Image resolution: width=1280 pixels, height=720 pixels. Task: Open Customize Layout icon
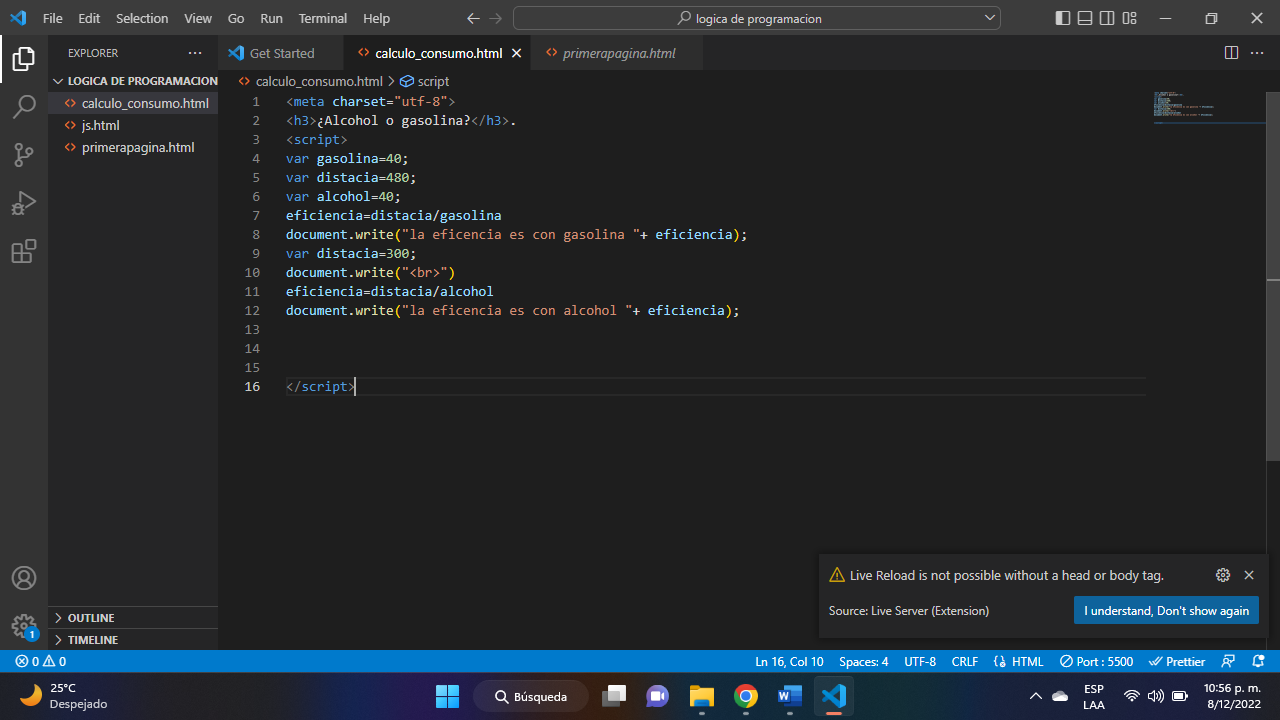(1130, 18)
